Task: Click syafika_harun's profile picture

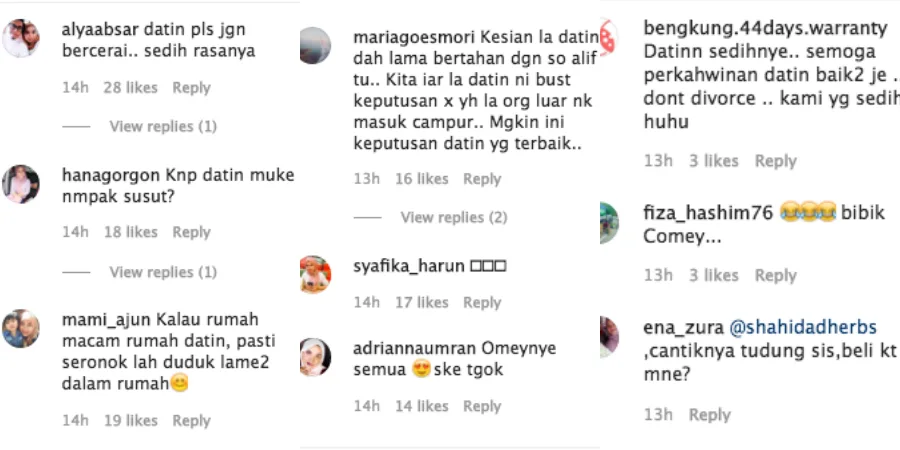Action: [x=315, y=274]
